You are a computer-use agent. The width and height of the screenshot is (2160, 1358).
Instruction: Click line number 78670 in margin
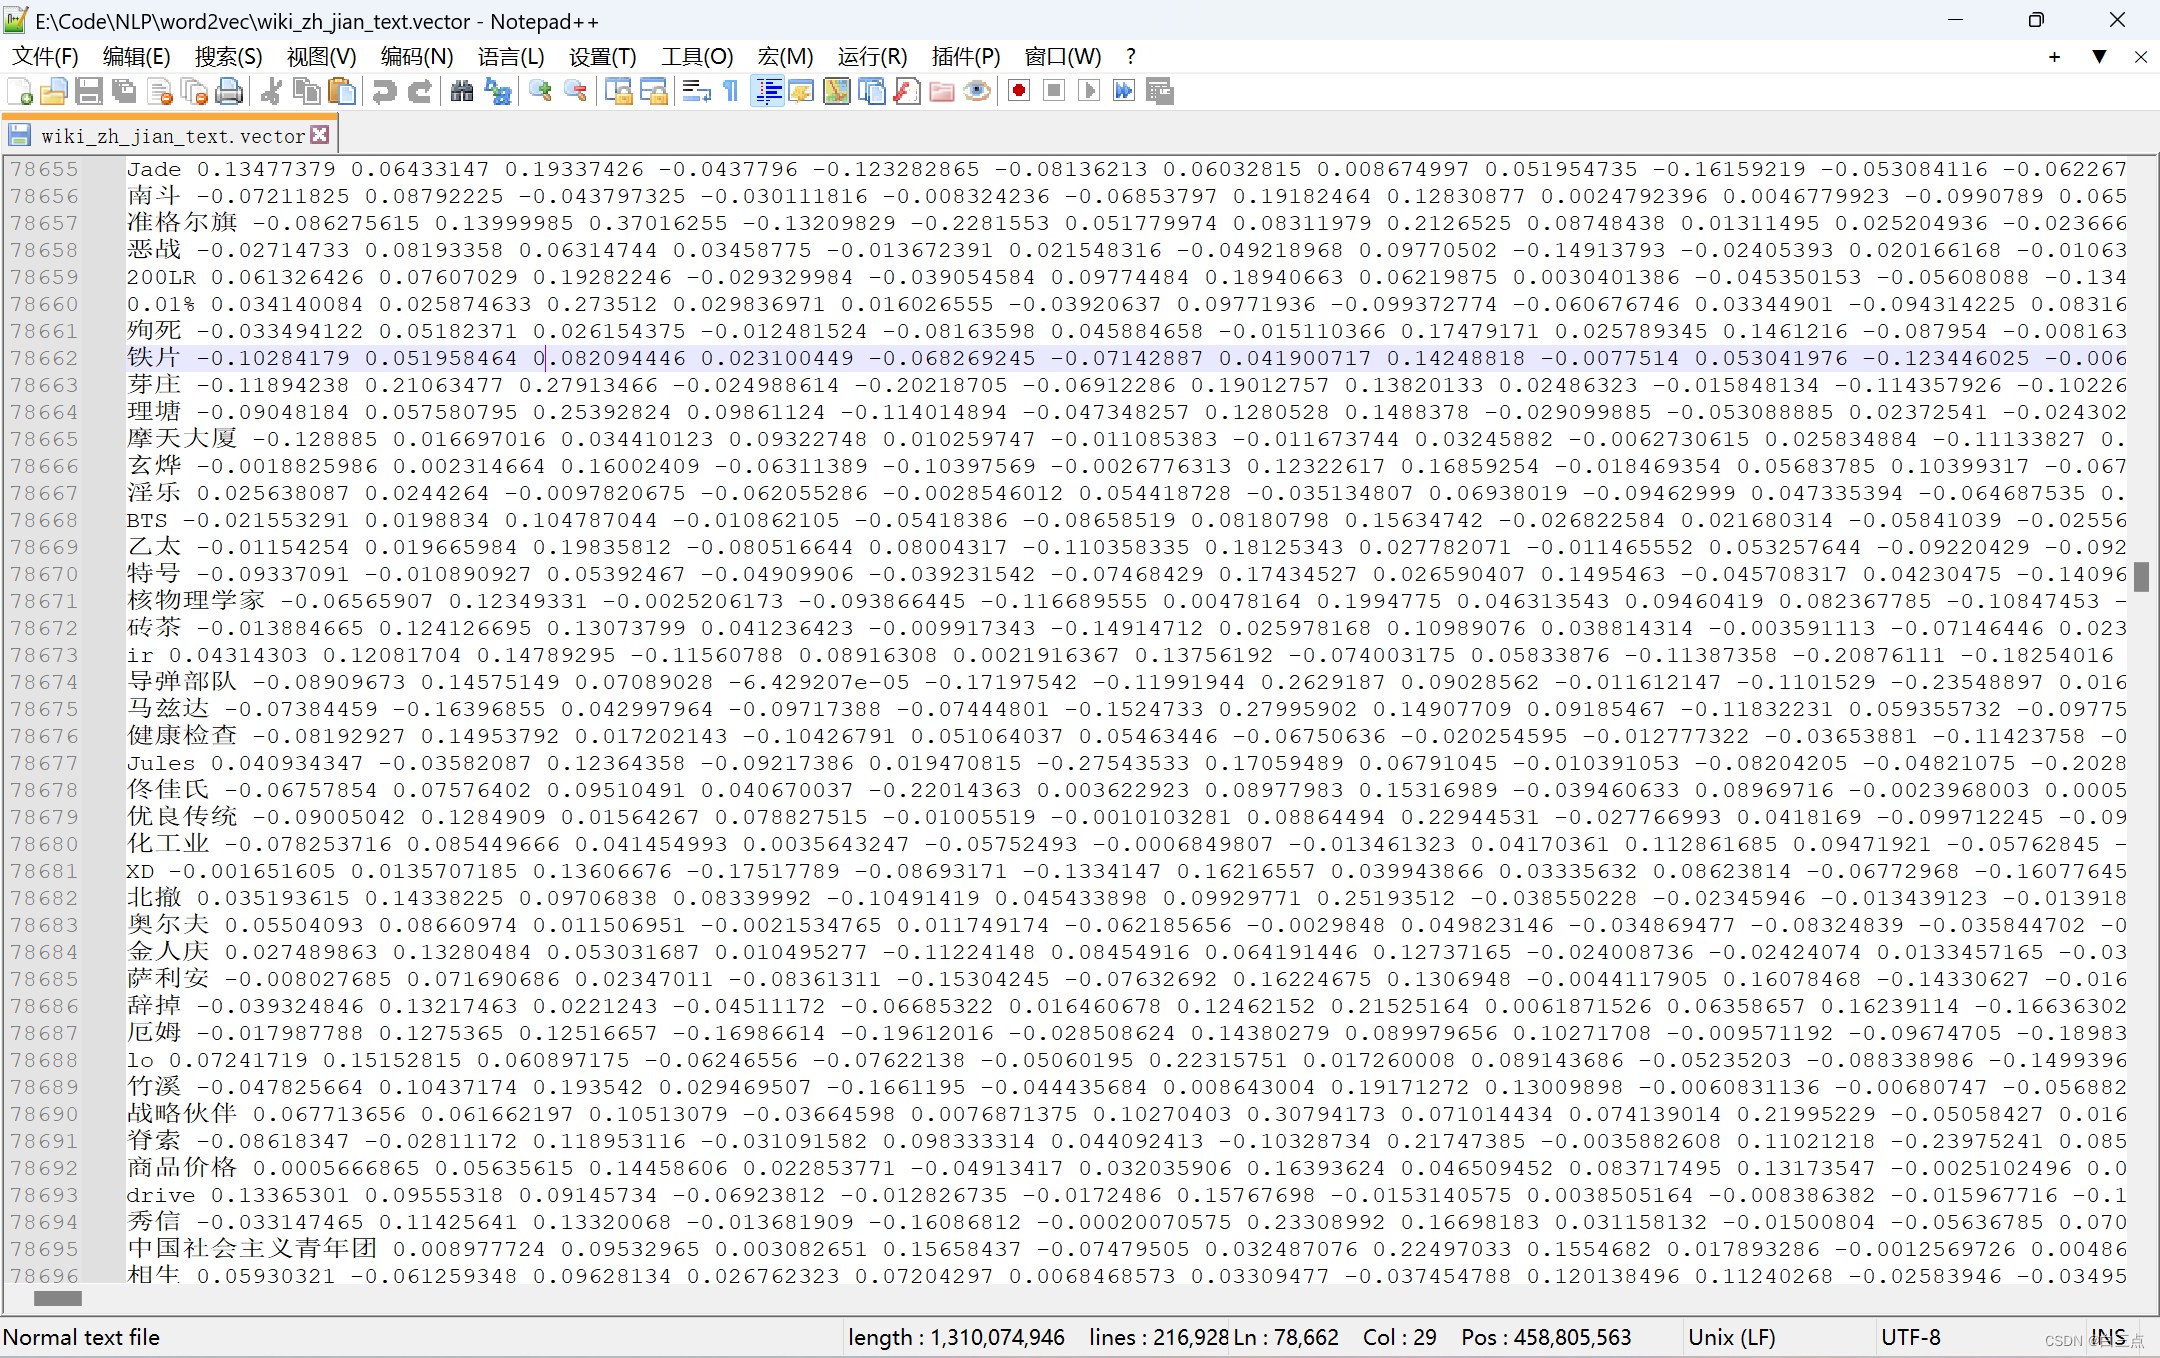[x=44, y=574]
